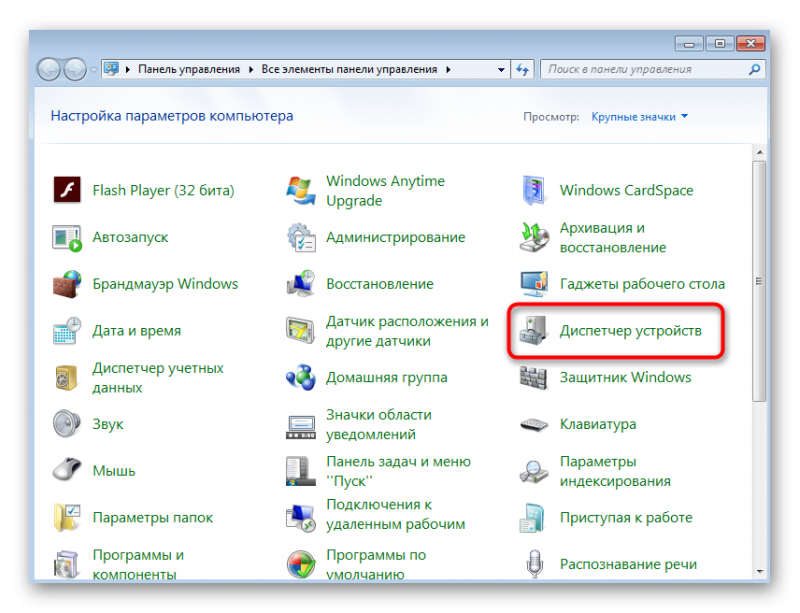The image size is (800, 613).
Task: Click the Приступая к работе icon
Action: pos(534,518)
